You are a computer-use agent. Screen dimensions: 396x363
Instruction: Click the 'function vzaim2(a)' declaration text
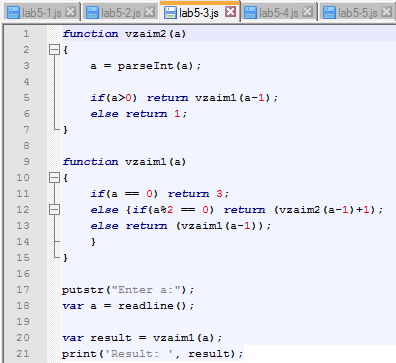click(x=124, y=34)
